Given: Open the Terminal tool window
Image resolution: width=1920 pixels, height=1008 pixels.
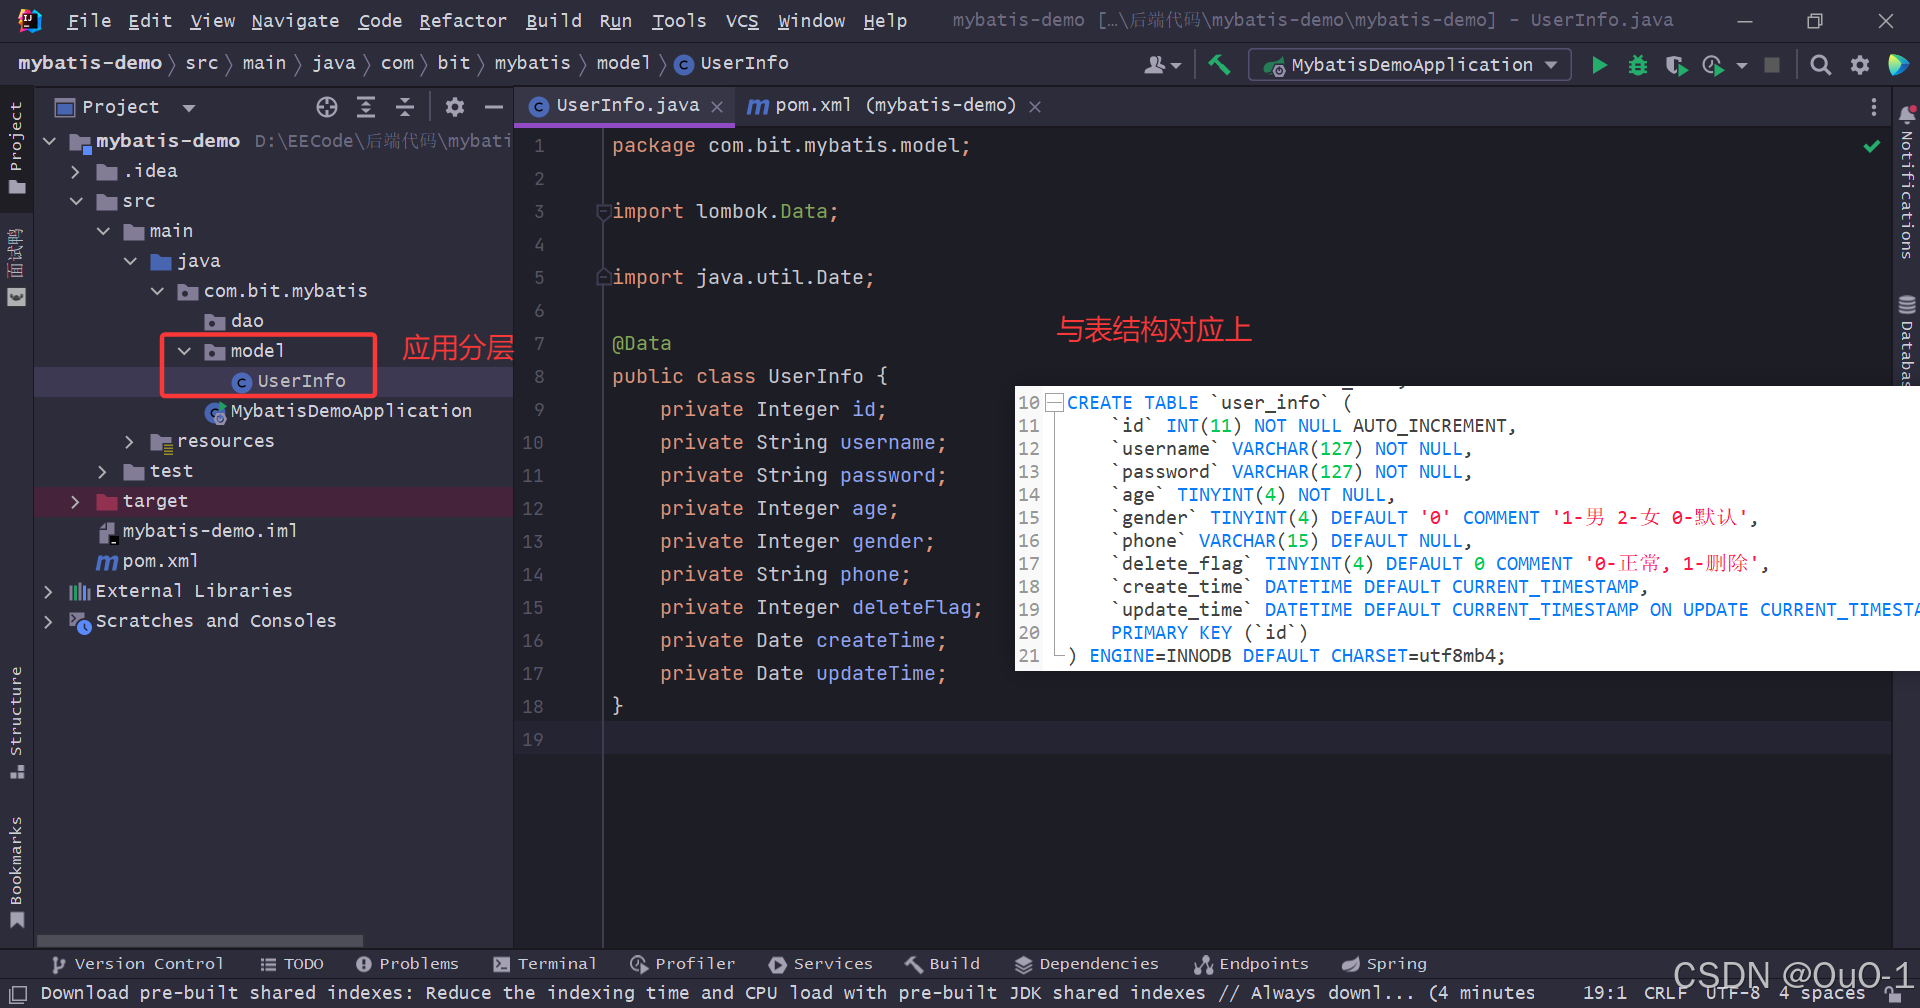Looking at the screenshot, I should [545, 964].
